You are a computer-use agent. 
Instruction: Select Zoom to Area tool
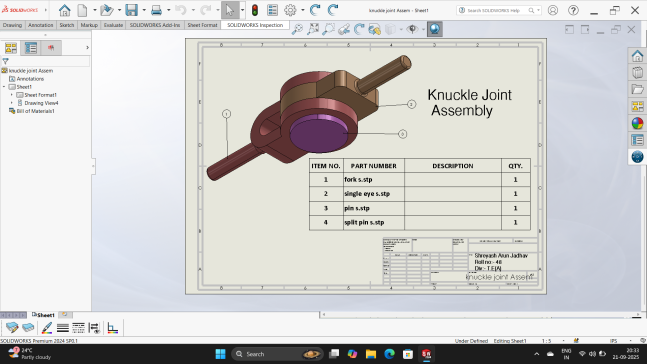[328, 29]
